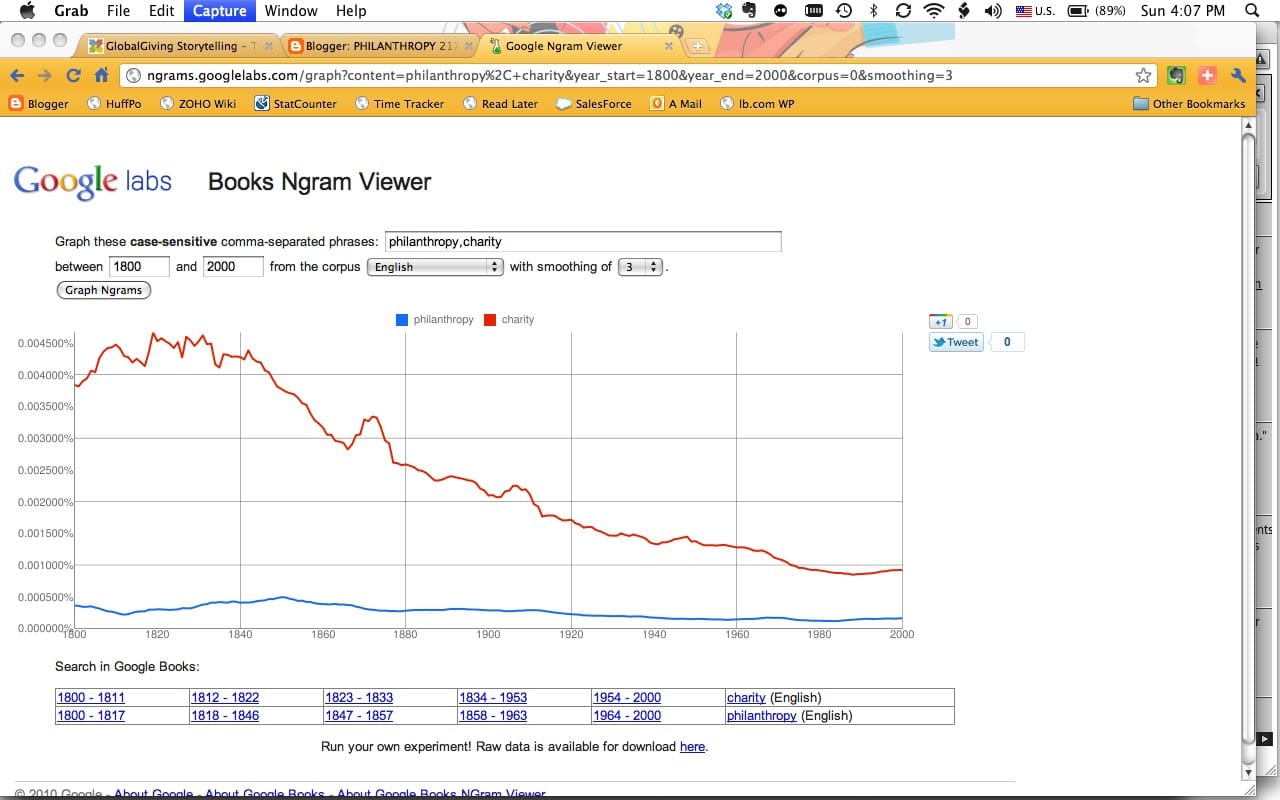Screen dimensions: 1280x800
Task: Open the 1800 - 1811 charity link
Action: (x=91, y=698)
